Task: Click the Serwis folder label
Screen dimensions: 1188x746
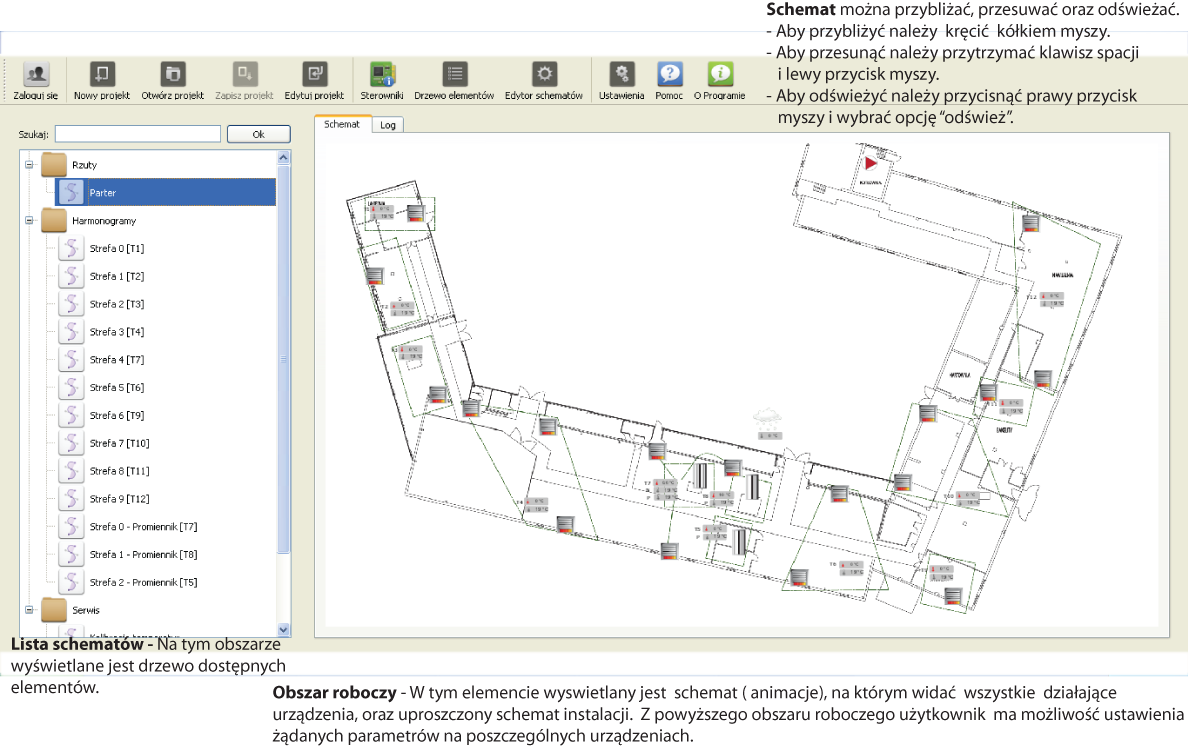Action: click(86, 610)
